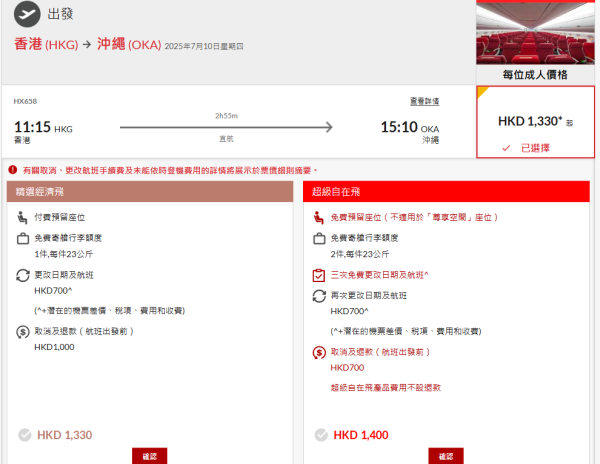Image resolution: width=600 pixels, height=464 pixels.
Task: Click the red HKD700 refund fee text
Action: click(x=347, y=368)
